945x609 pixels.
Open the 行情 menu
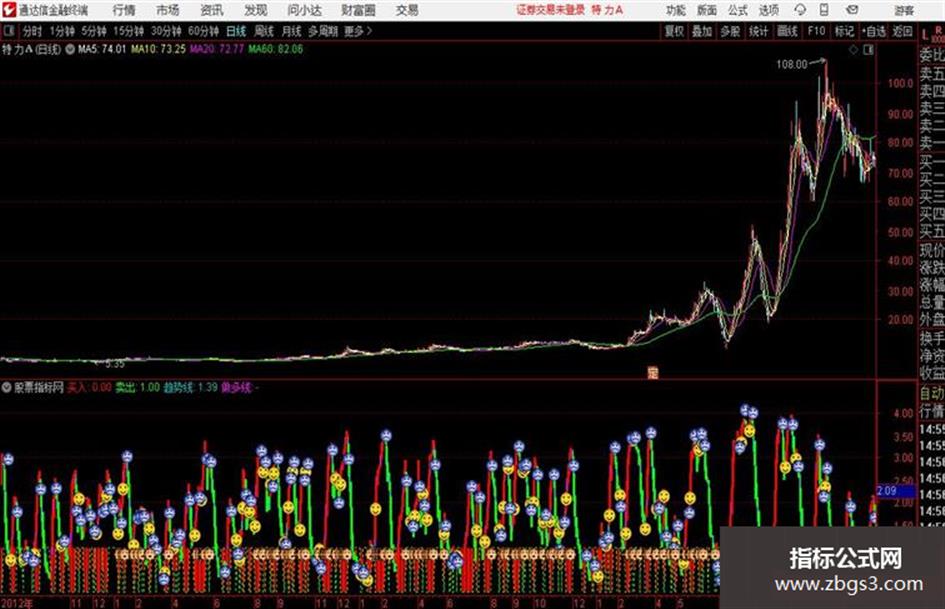(124, 10)
